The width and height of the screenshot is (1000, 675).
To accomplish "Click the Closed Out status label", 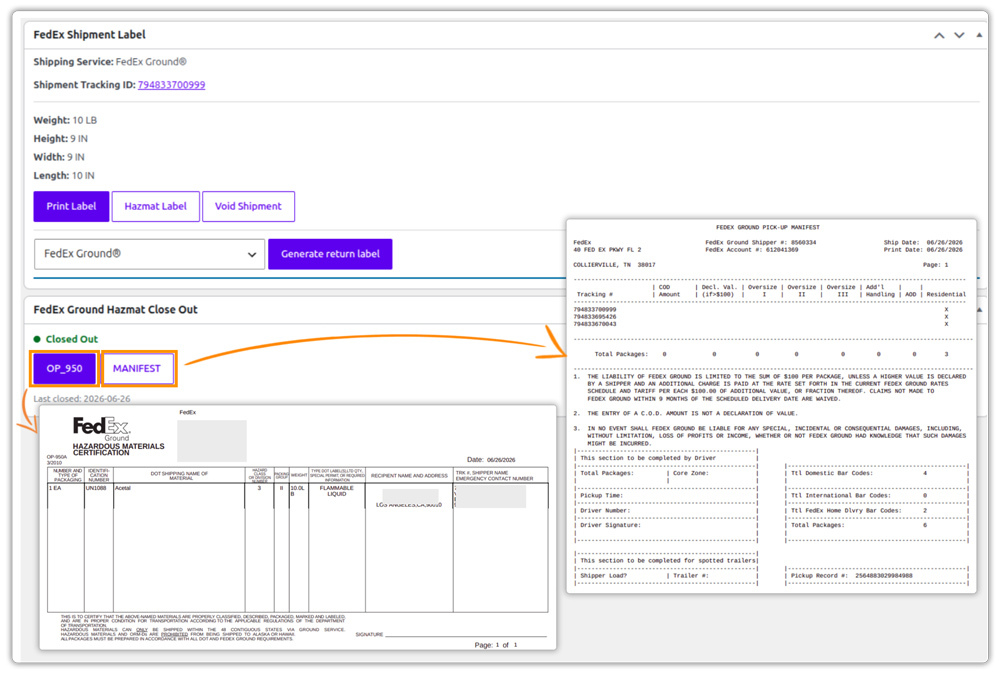I will click(72, 339).
